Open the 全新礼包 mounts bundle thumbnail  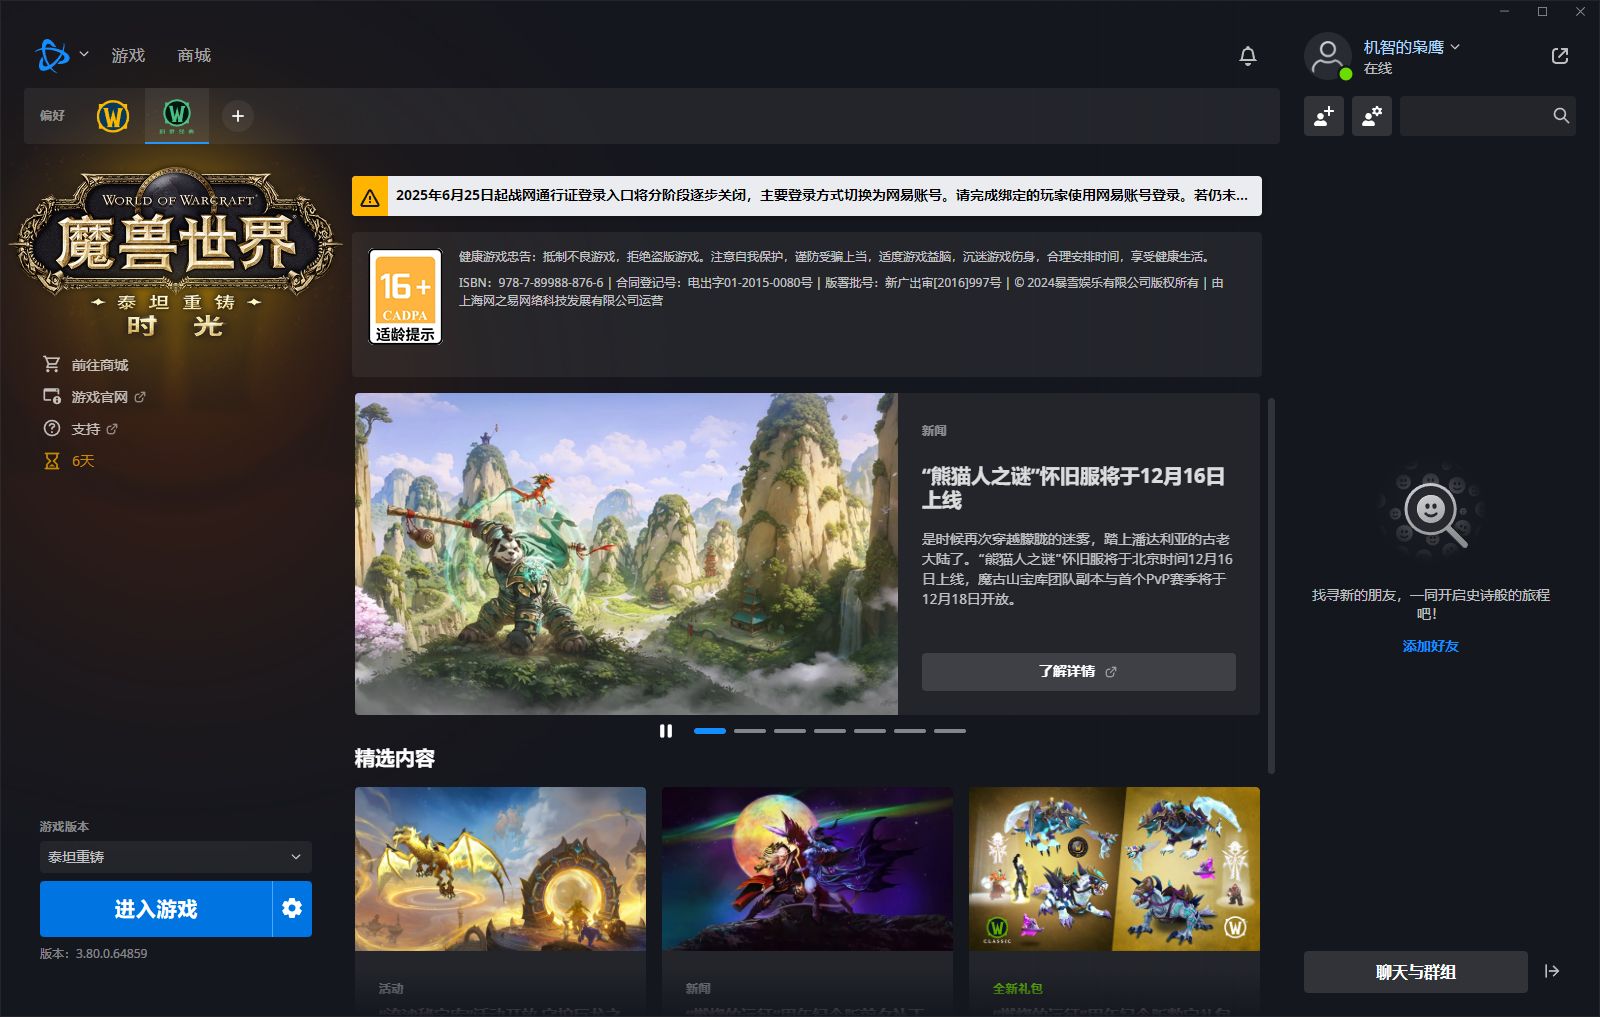[1114, 869]
